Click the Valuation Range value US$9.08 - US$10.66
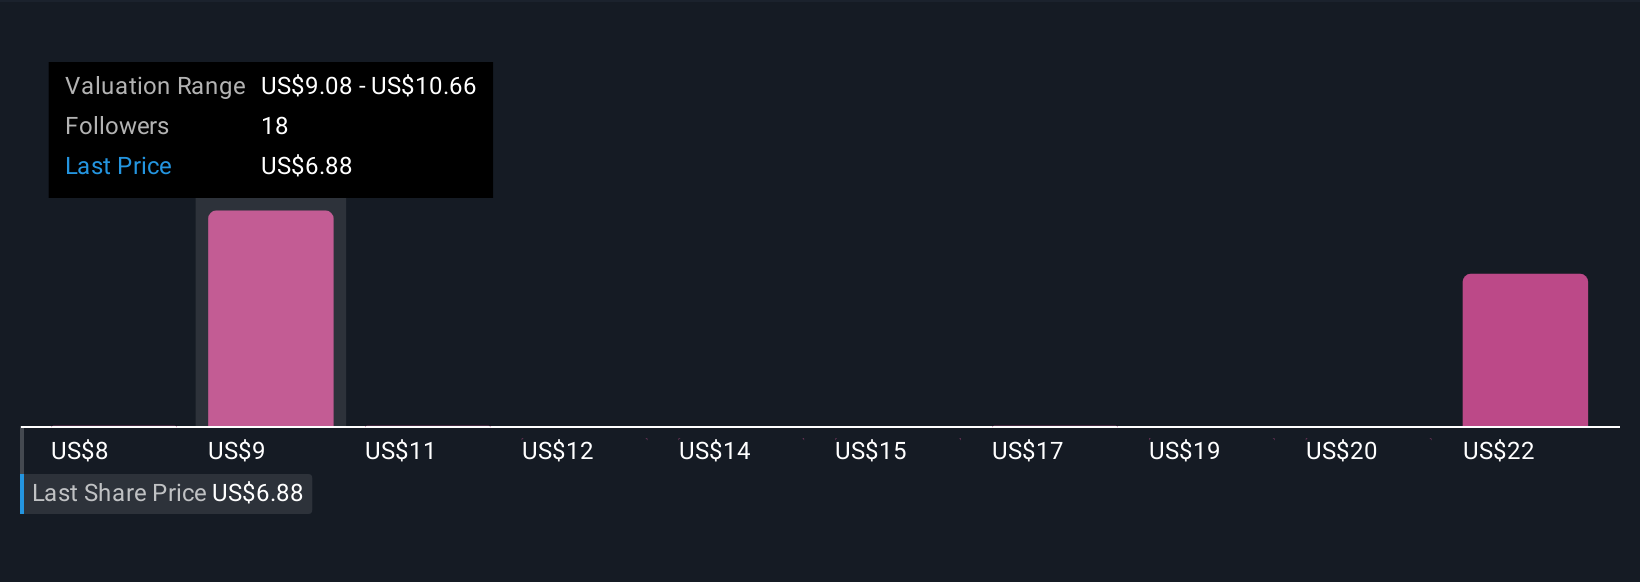 [x=368, y=86]
